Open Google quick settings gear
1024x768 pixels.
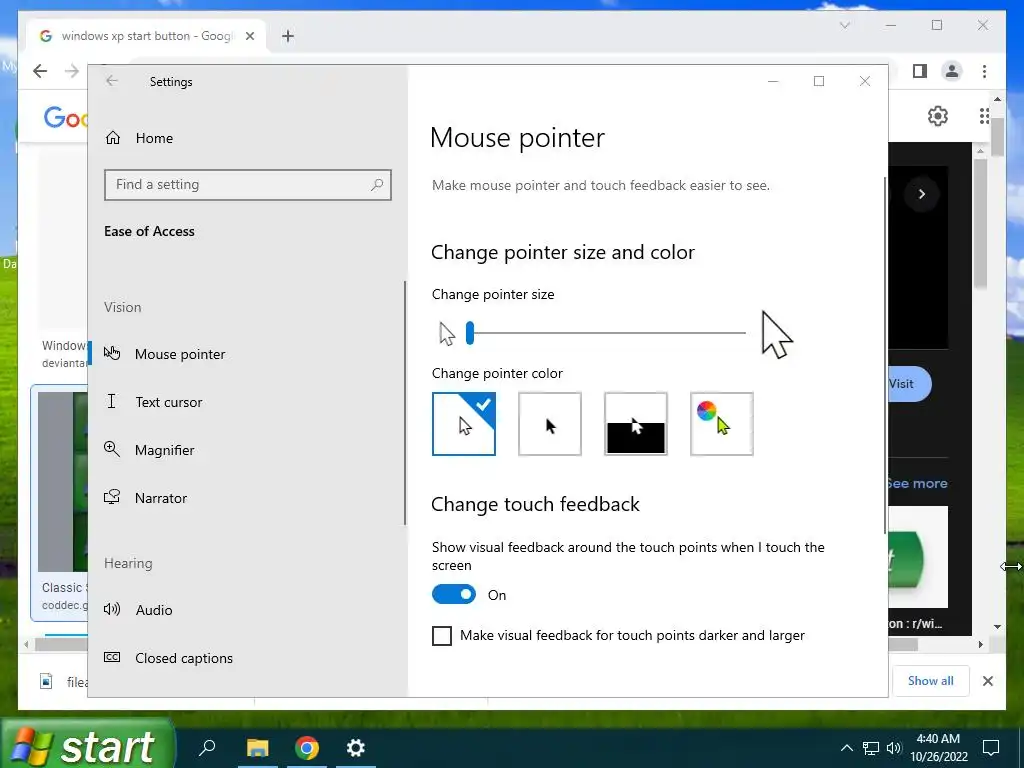point(938,116)
